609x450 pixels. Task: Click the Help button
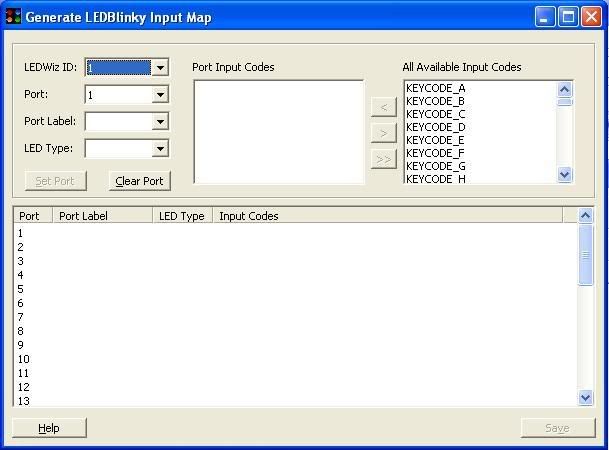tap(49, 428)
